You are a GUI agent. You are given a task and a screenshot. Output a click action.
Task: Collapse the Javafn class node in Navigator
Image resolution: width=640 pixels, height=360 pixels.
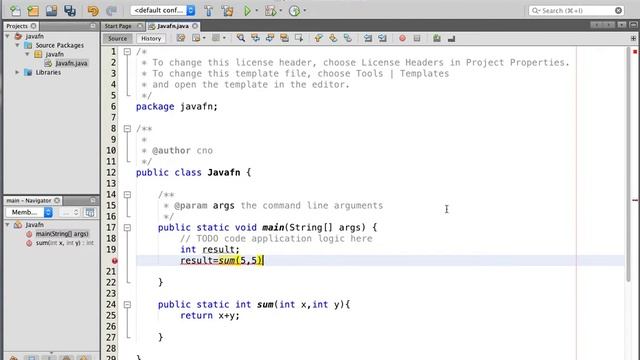coord(7,224)
